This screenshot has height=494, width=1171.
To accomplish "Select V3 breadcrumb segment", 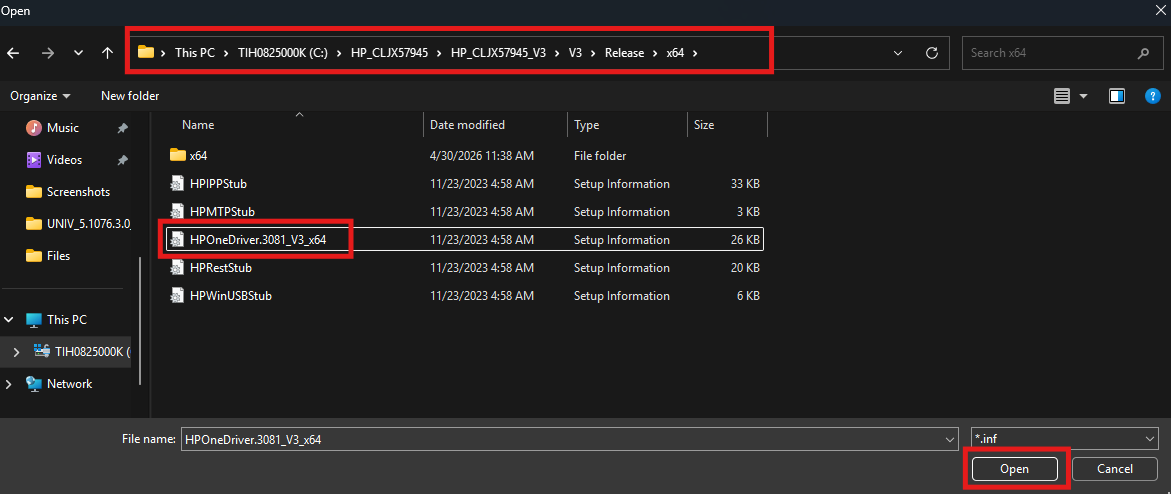I will [x=575, y=53].
